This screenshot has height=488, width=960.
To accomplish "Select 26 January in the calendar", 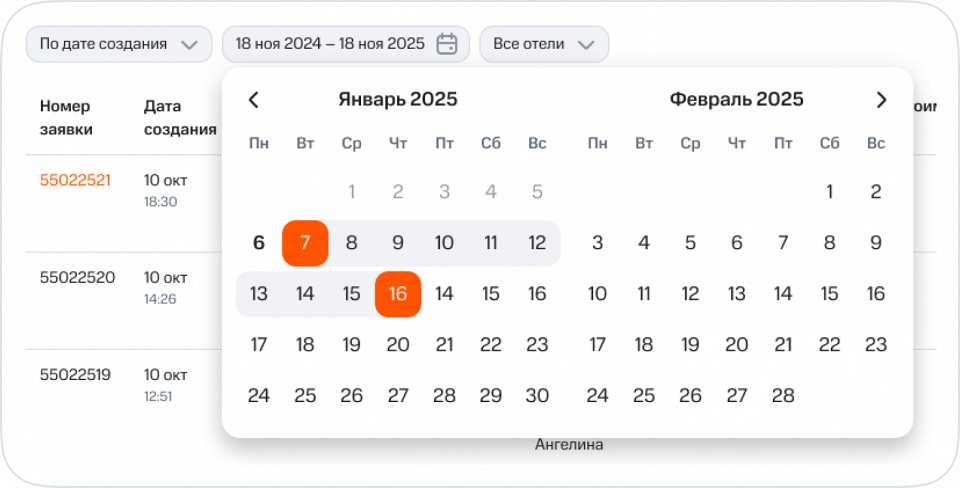I will (x=351, y=396).
